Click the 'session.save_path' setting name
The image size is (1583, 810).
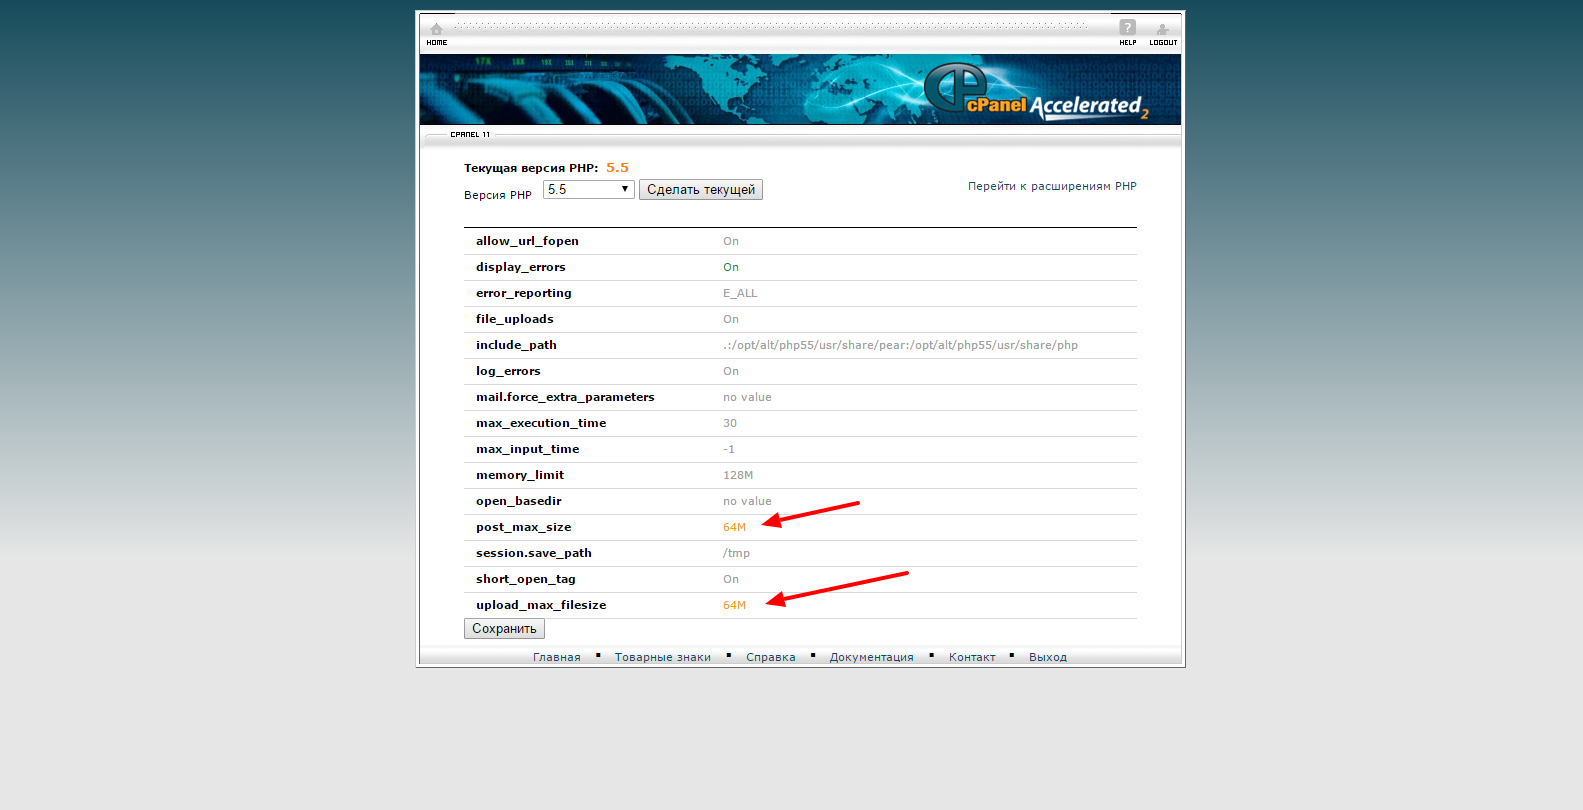pyautogui.click(x=534, y=553)
